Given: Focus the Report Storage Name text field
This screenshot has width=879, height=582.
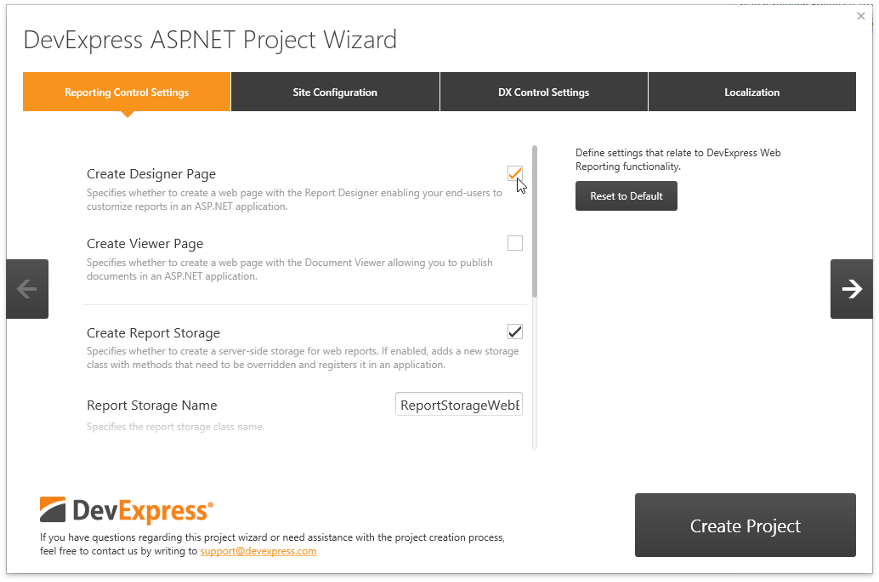Looking at the screenshot, I should 459,405.
